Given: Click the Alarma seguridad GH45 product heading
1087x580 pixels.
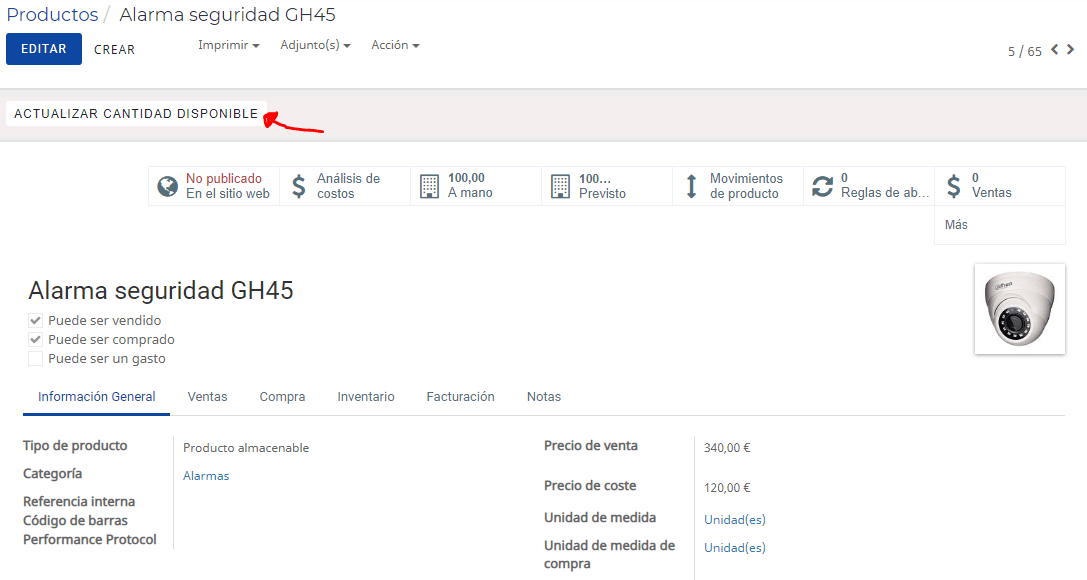Looking at the screenshot, I should [161, 290].
